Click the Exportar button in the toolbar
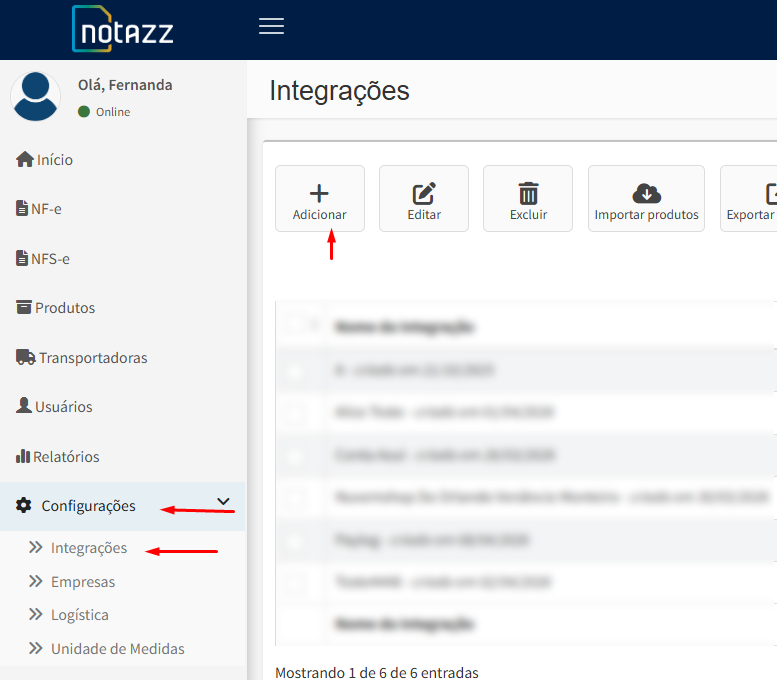Screen dimensions: 777x680 pos(750,198)
